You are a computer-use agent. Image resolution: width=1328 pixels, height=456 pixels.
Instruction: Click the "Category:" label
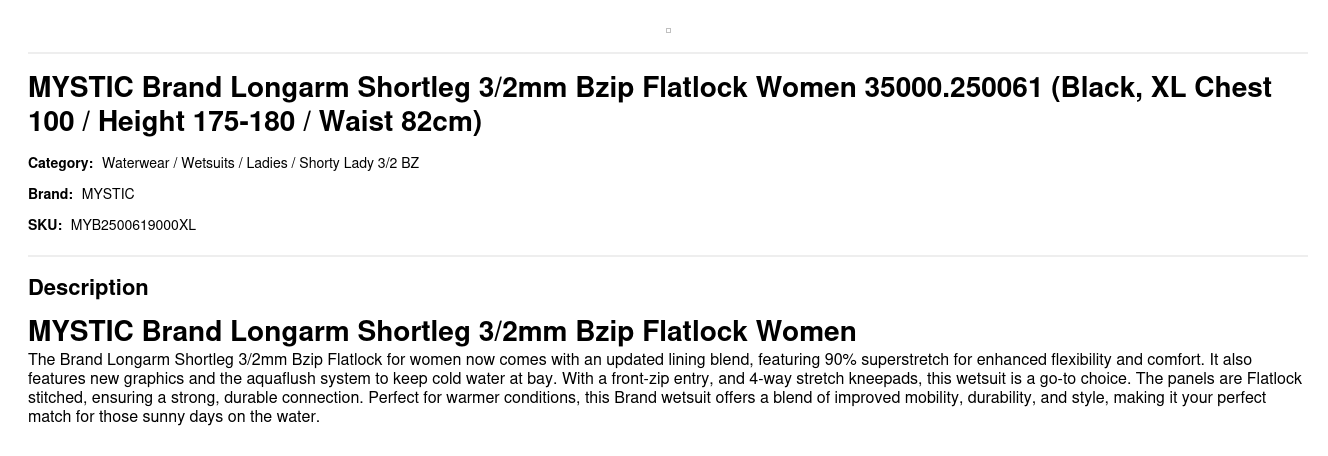coord(60,163)
